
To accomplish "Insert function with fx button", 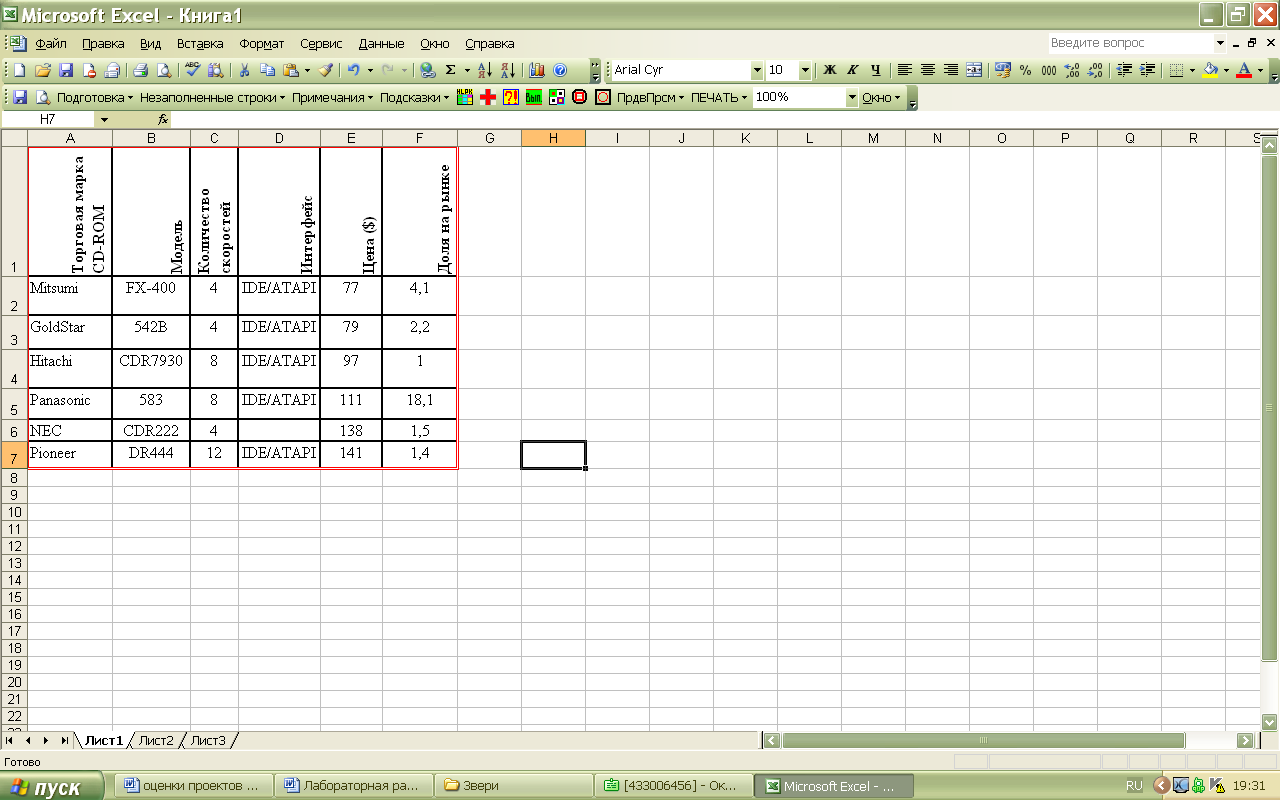I will click(x=163, y=119).
